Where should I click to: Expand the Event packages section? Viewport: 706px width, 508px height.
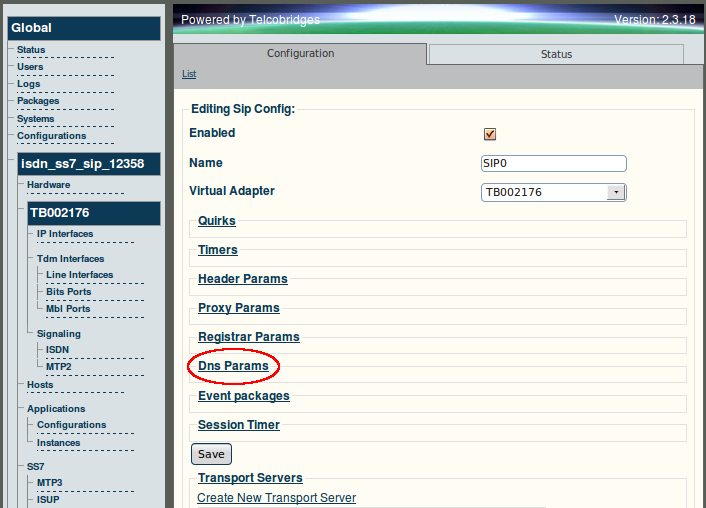click(x=244, y=395)
